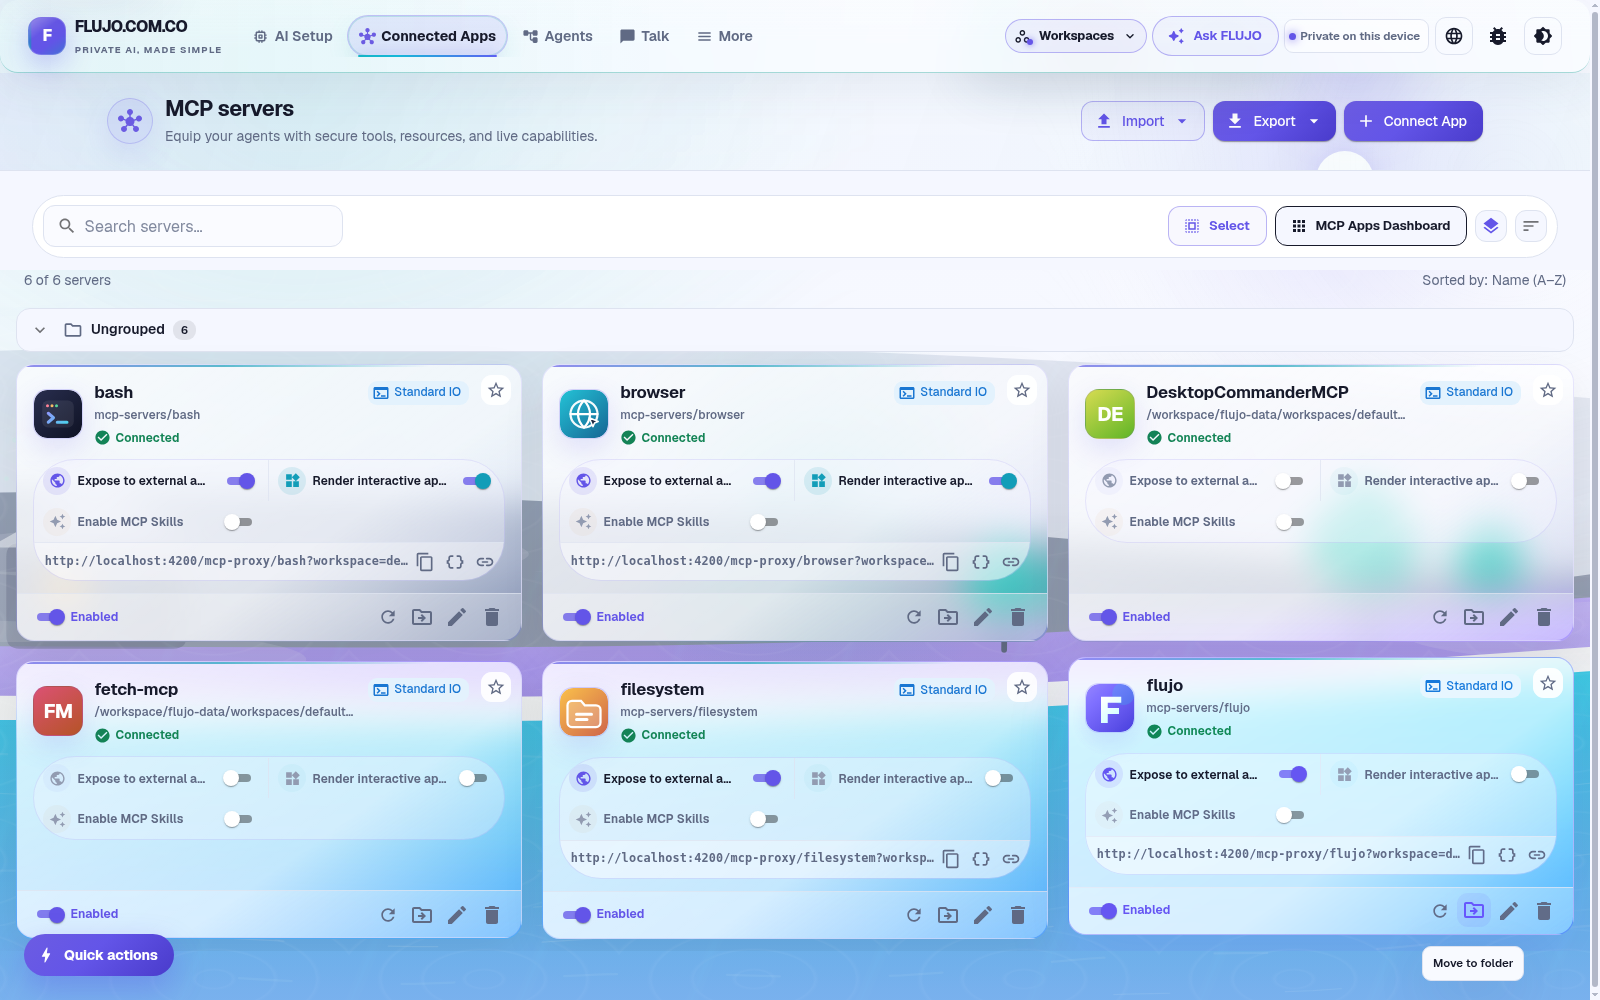
Task: Disable the fetch-mcp Enabled switch
Action: [x=51, y=914]
